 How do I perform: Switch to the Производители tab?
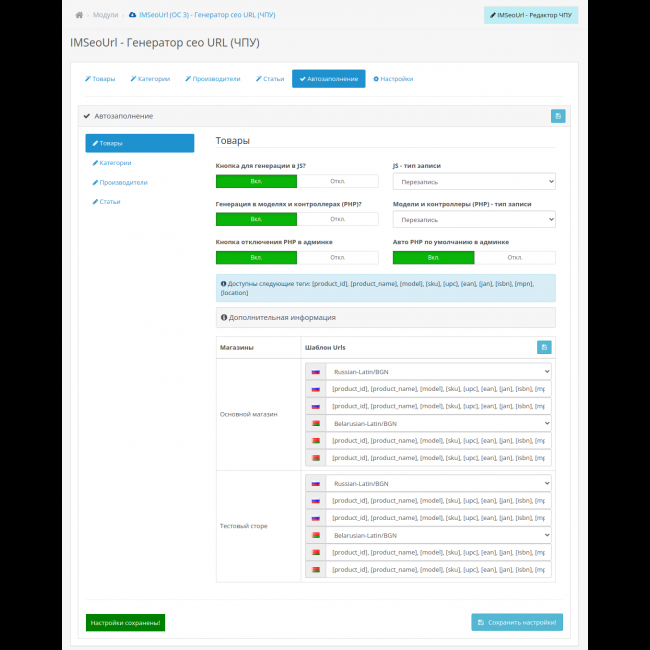212,79
